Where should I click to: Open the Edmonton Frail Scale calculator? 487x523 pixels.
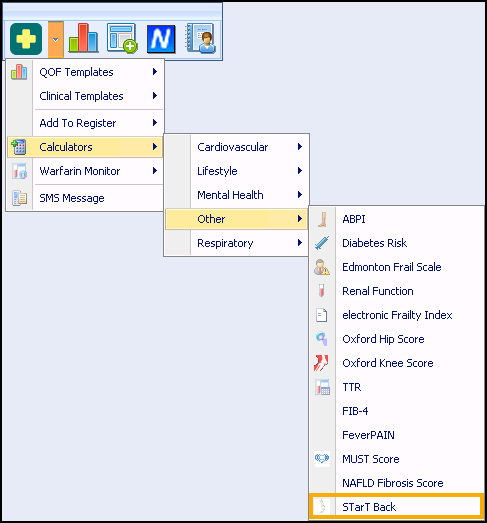(x=396, y=267)
